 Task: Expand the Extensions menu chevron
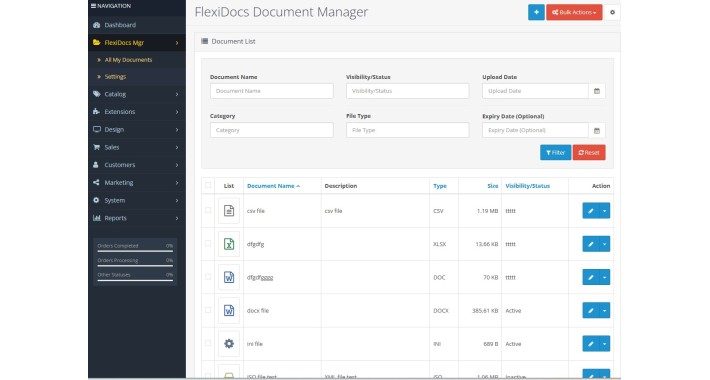click(177, 112)
